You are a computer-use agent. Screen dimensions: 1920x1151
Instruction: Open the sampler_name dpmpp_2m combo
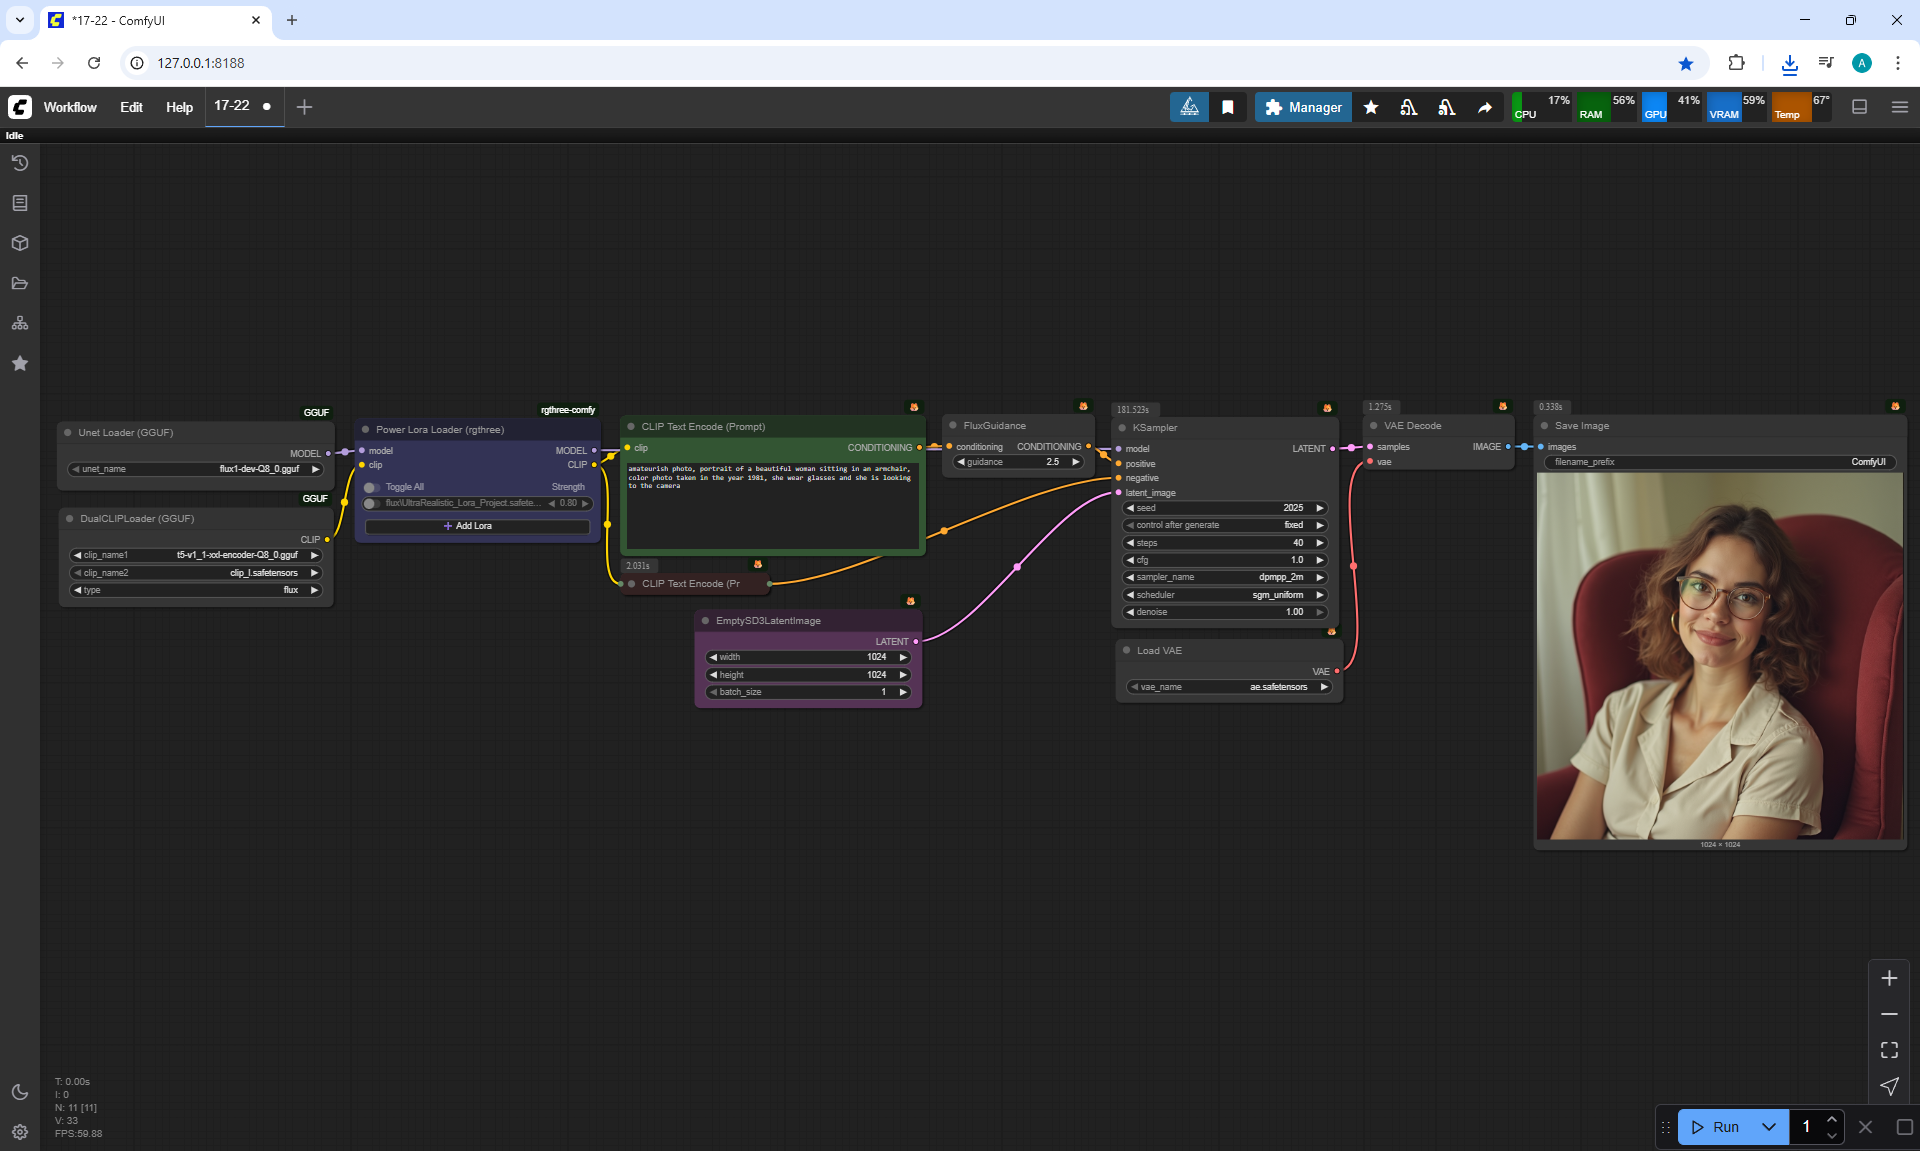coord(1226,577)
